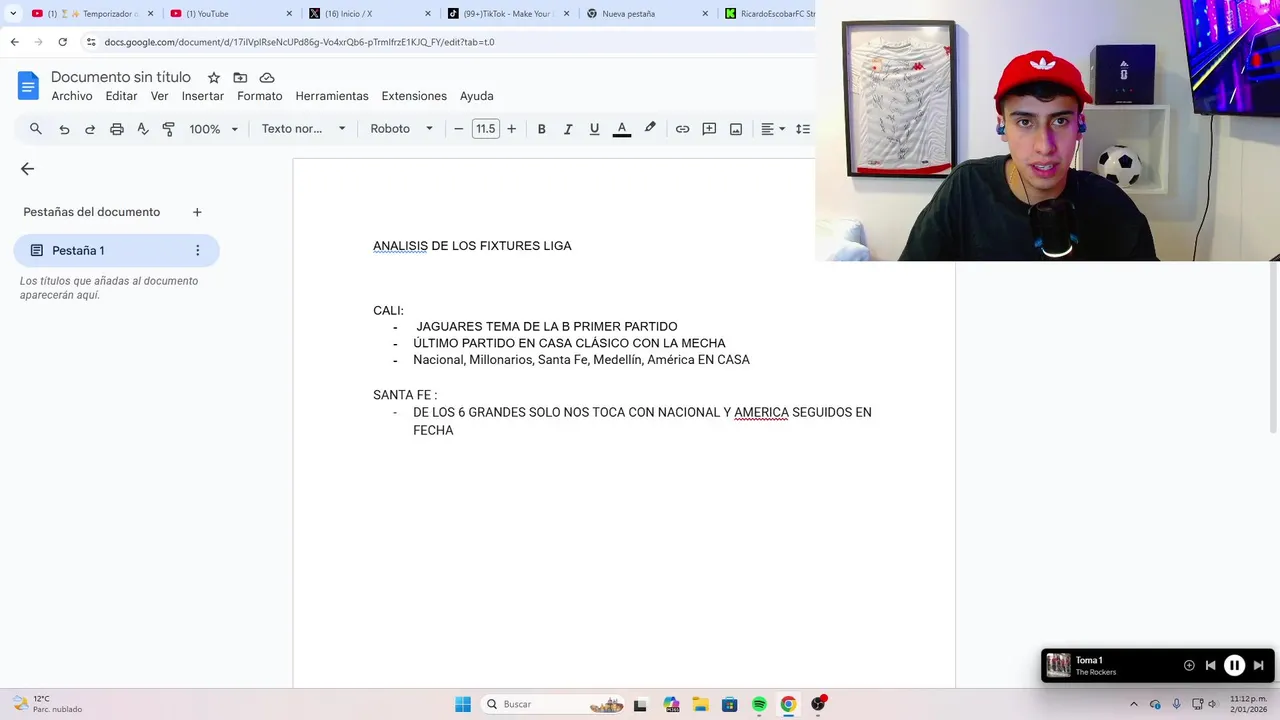Go to previous track in media widget
Screen dimensions: 1280x720
pyautogui.click(x=1210, y=665)
